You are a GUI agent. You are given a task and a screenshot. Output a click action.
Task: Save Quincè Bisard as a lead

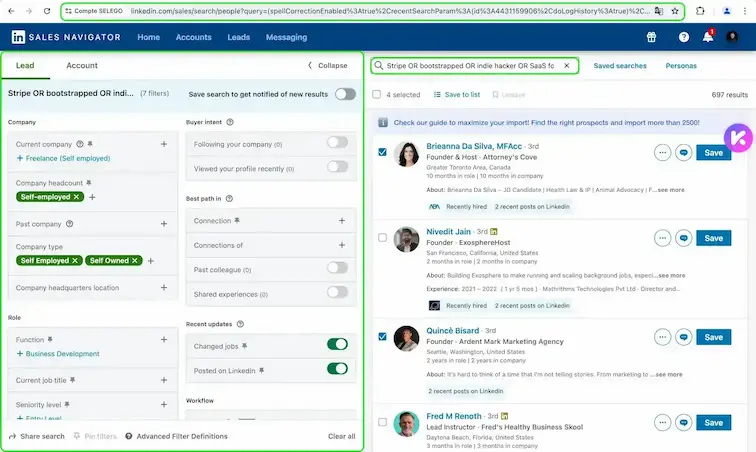713,337
